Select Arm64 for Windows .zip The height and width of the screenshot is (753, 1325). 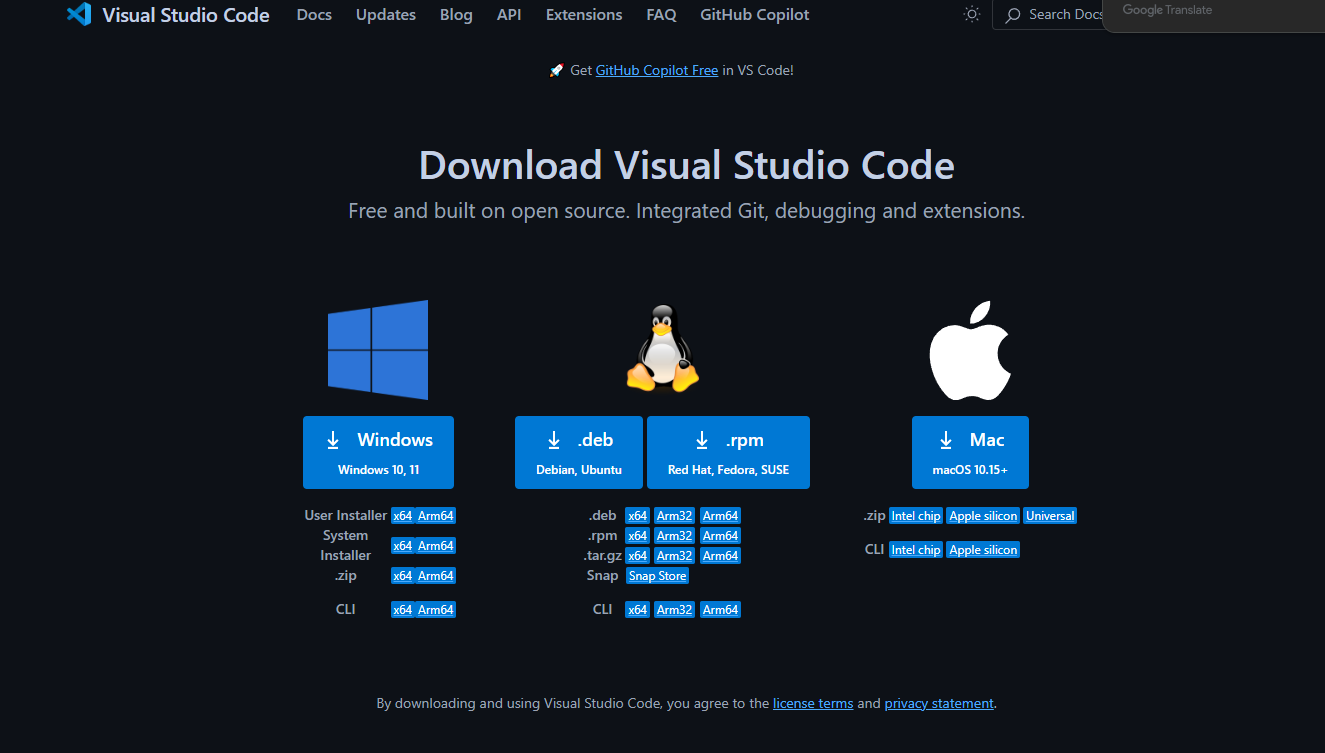click(436, 576)
